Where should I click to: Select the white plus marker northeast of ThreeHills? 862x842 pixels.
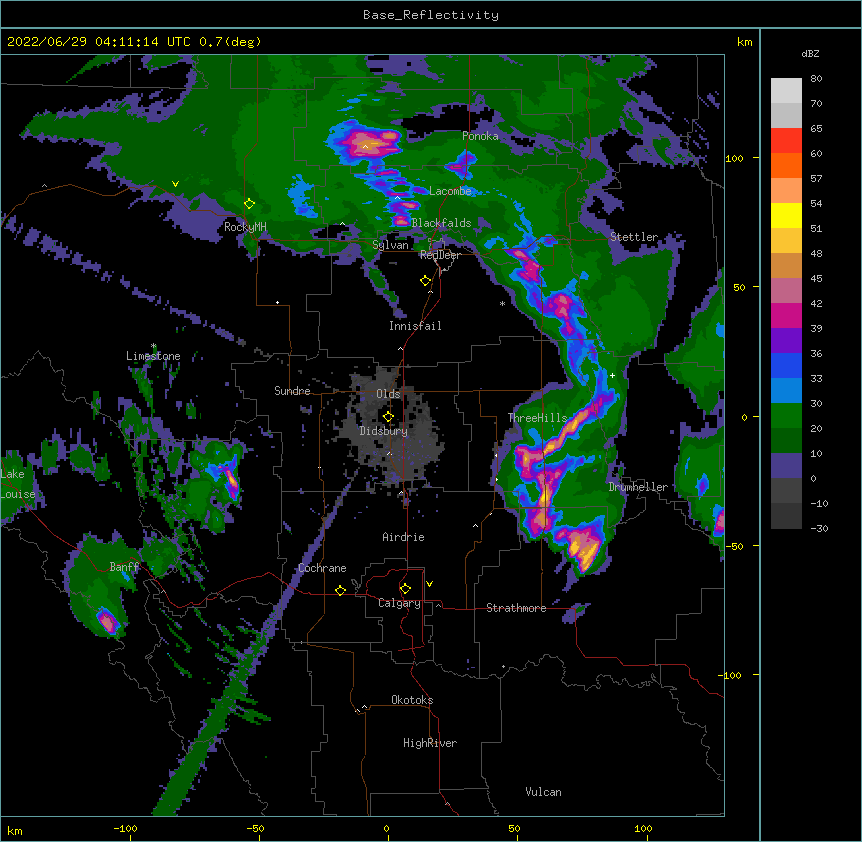612,375
